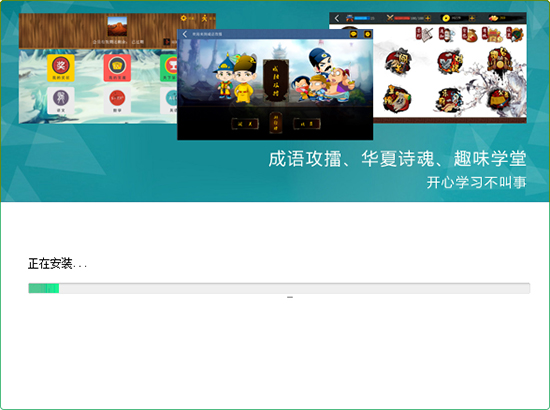The width and height of the screenshot is (550, 410).
Task: Click the 开心学习不叫事 slogan text
Action: pos(476,182)
